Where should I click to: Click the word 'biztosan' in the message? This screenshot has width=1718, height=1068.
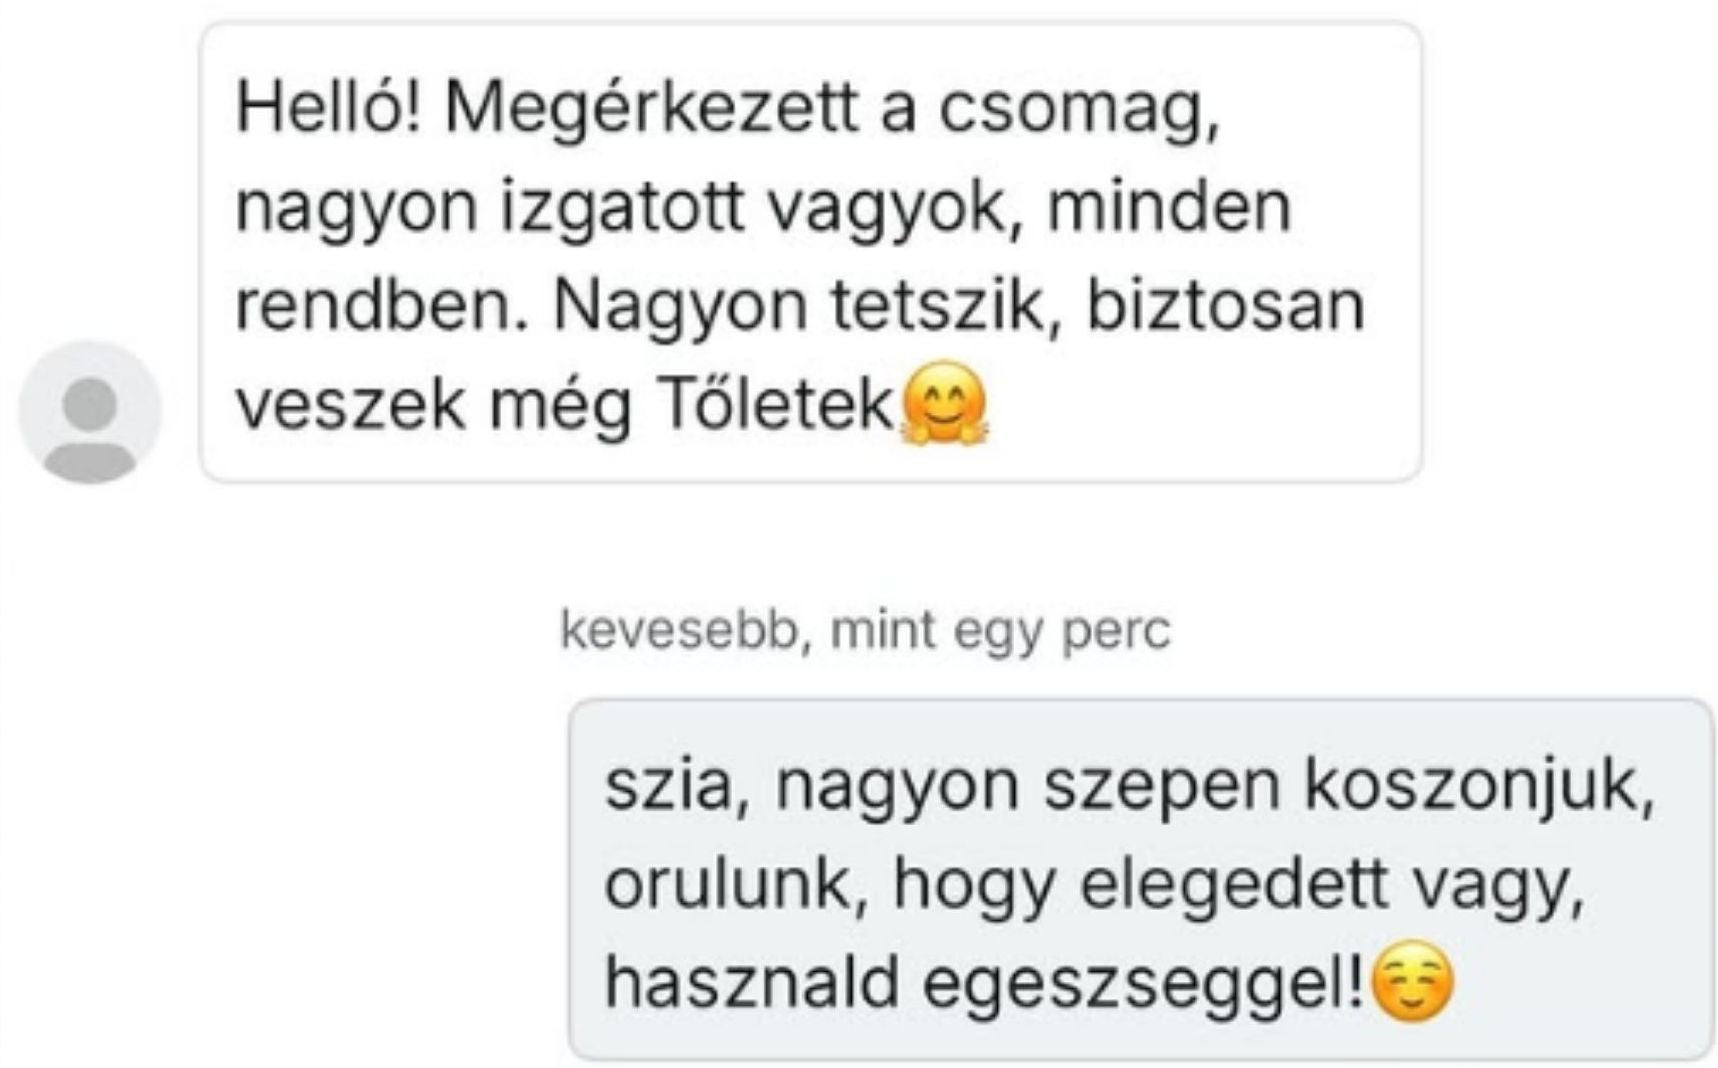click(1226, 306)
